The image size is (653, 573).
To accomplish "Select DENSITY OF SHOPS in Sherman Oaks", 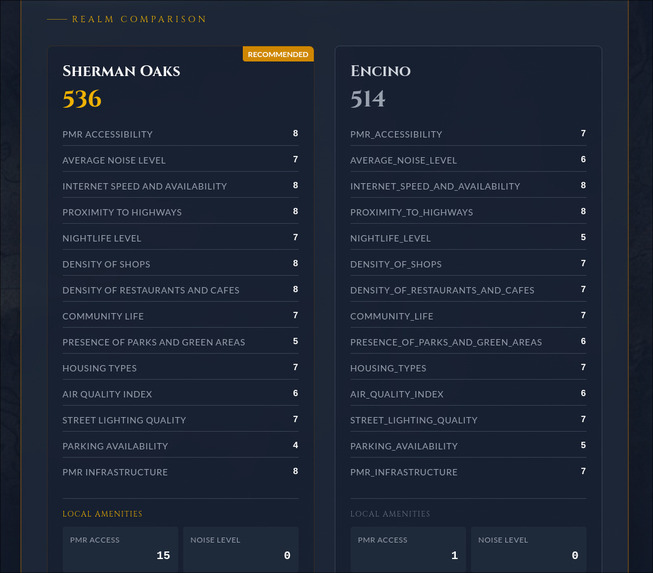I will [x=180, y=264].
